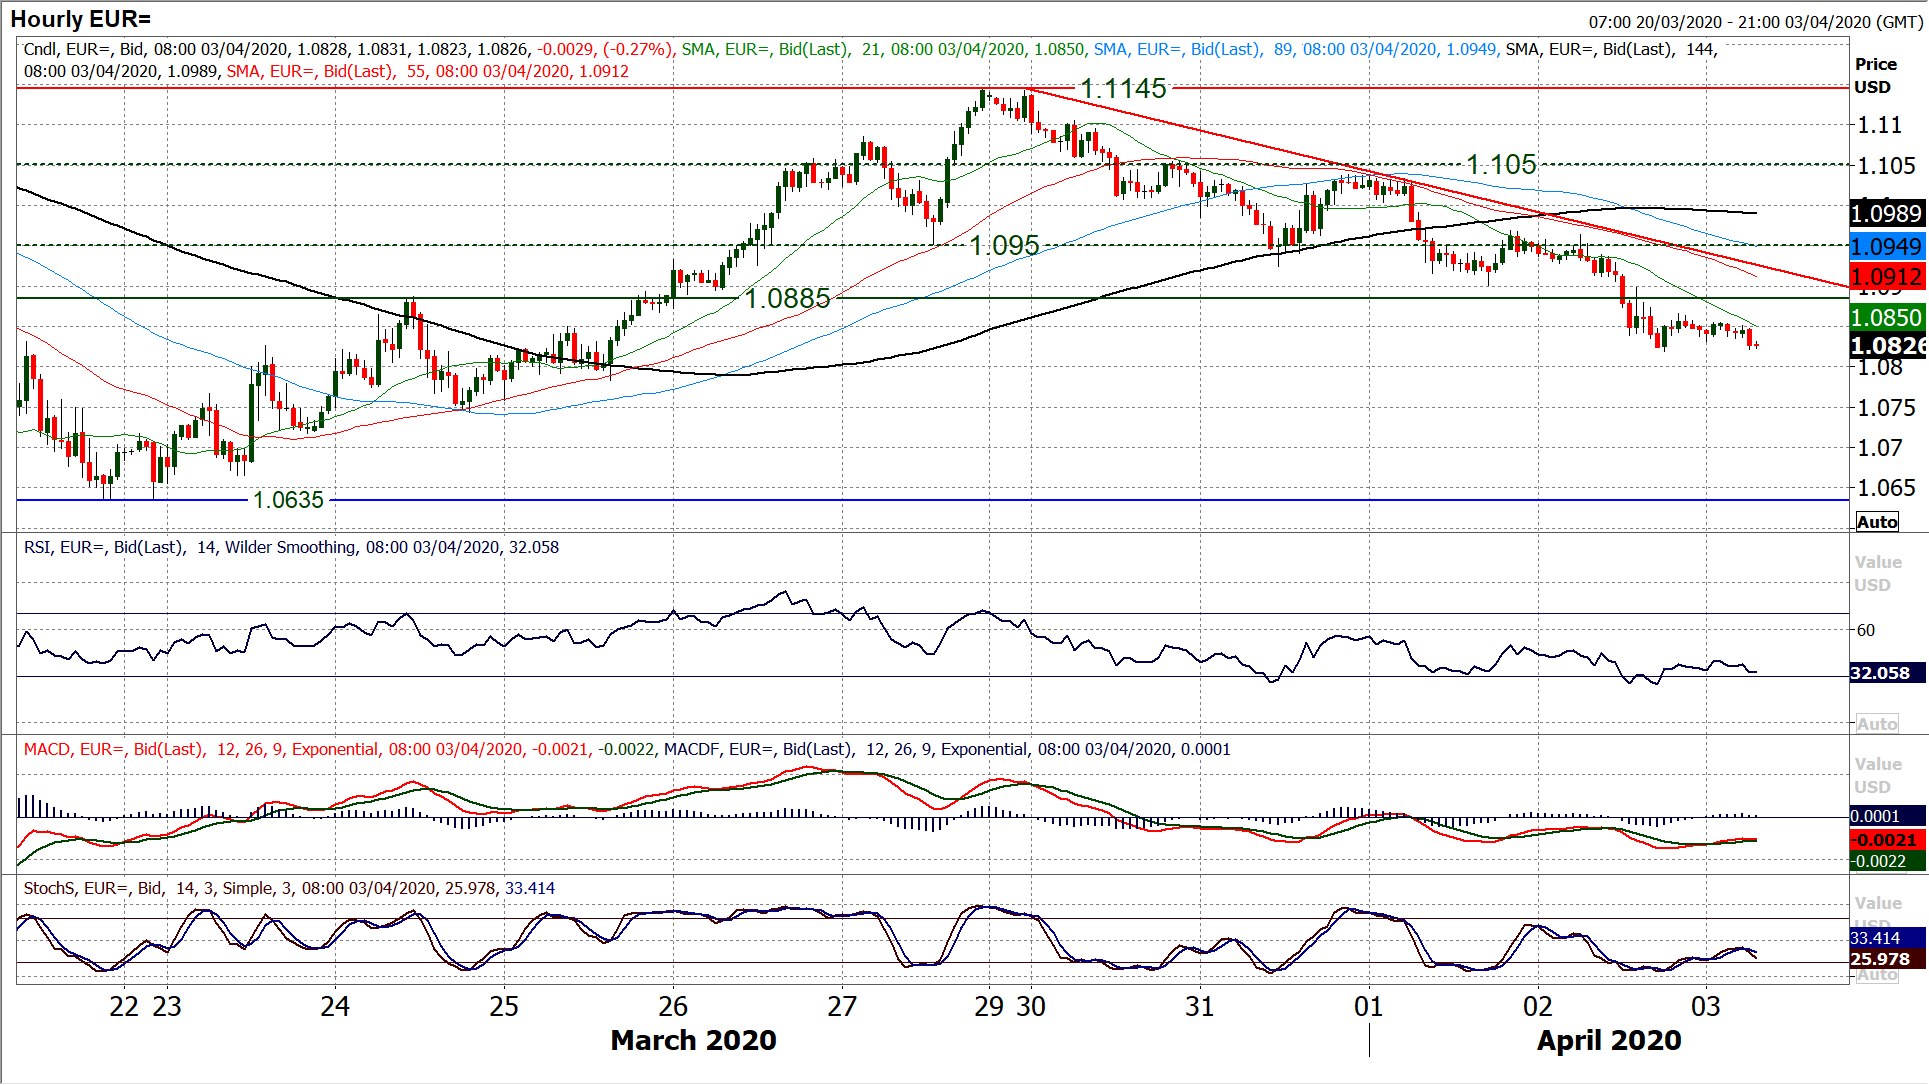The image size is (1929, 1085).
Task: Click the Auto button in price panel
Action: (x=1877, y=522)
